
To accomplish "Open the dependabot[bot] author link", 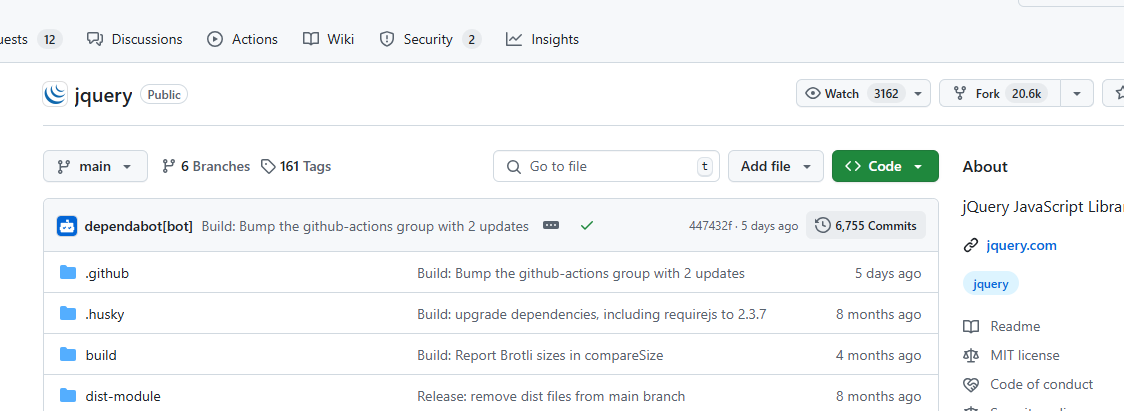I will [x=138, y=226].
